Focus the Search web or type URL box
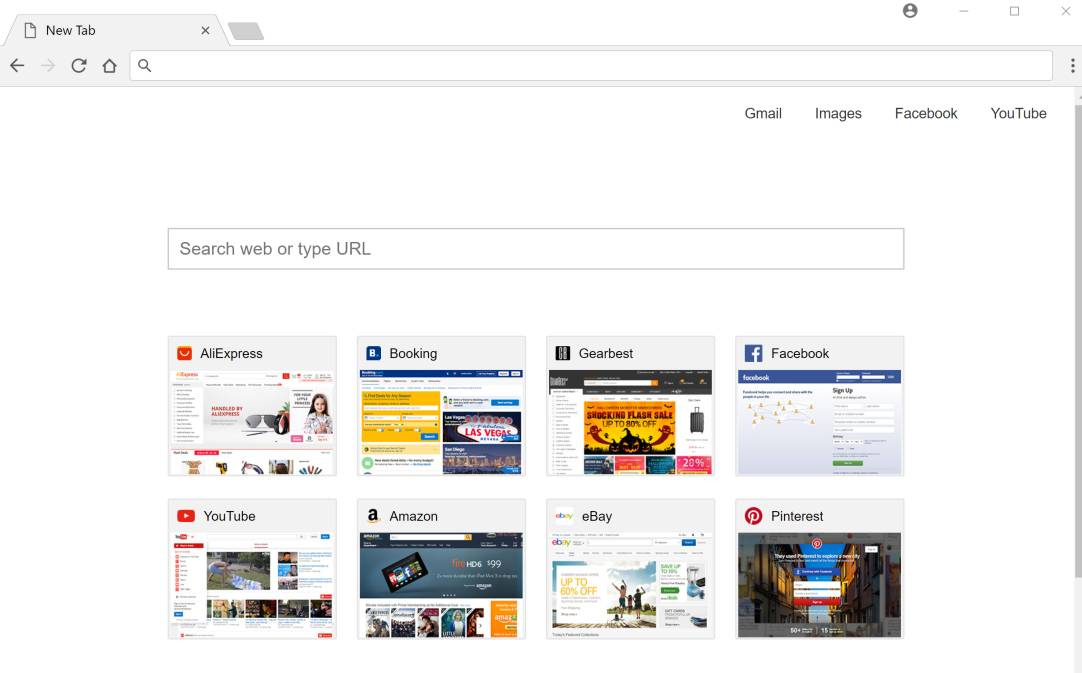The image size is (1082, 673). tap(535, 248)
